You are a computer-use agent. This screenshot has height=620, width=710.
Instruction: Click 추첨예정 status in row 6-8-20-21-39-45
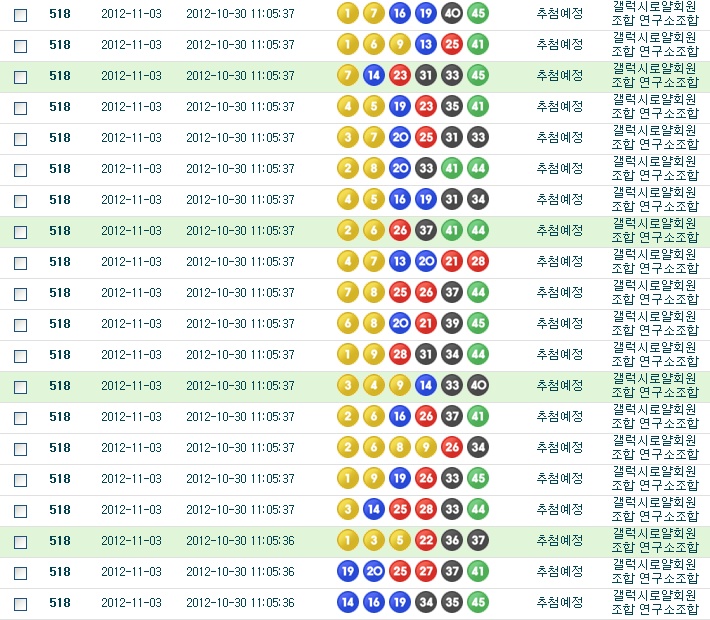(x=559, y=324)
